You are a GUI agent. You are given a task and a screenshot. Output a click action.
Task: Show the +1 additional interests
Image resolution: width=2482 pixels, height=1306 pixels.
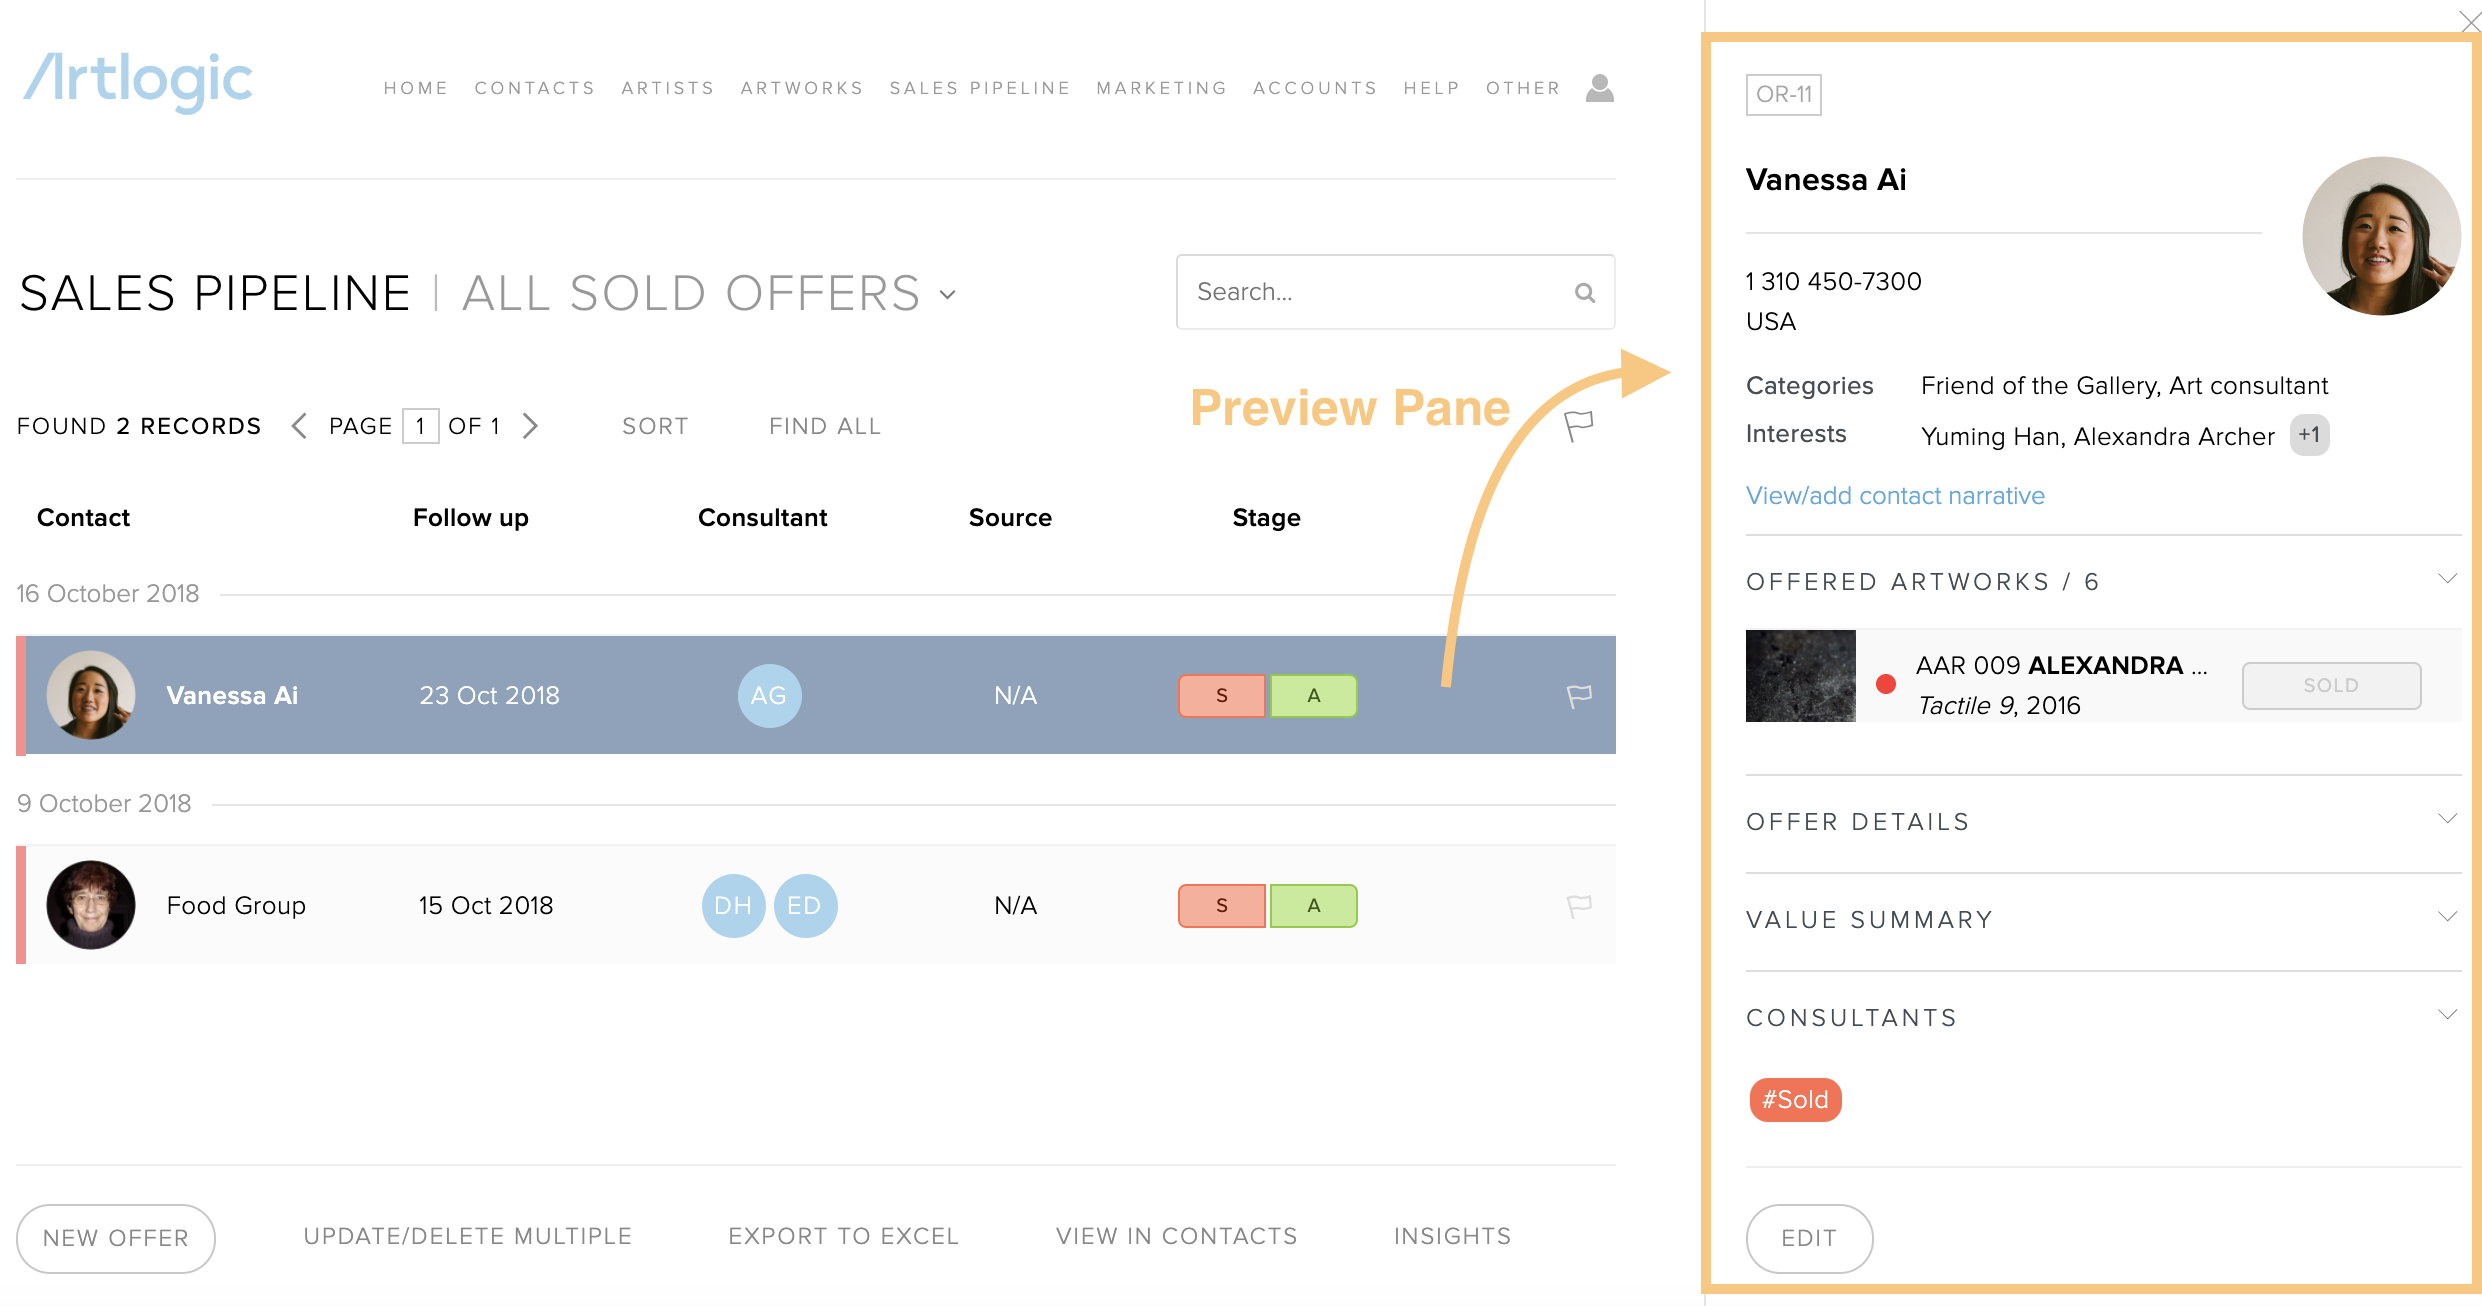point(2309,435)
